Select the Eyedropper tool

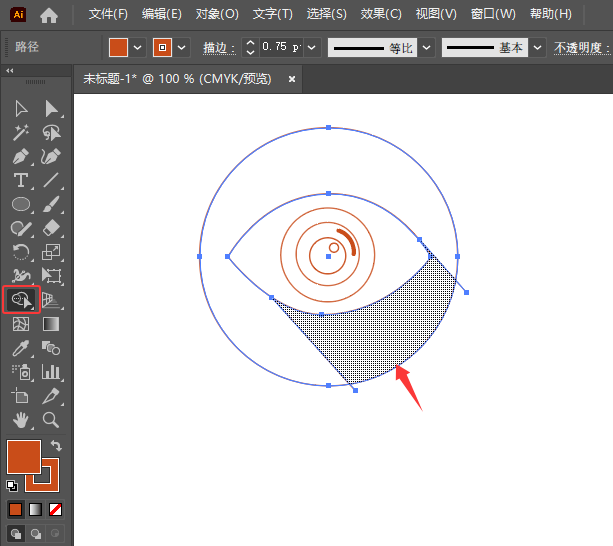(x=21, y=348)
